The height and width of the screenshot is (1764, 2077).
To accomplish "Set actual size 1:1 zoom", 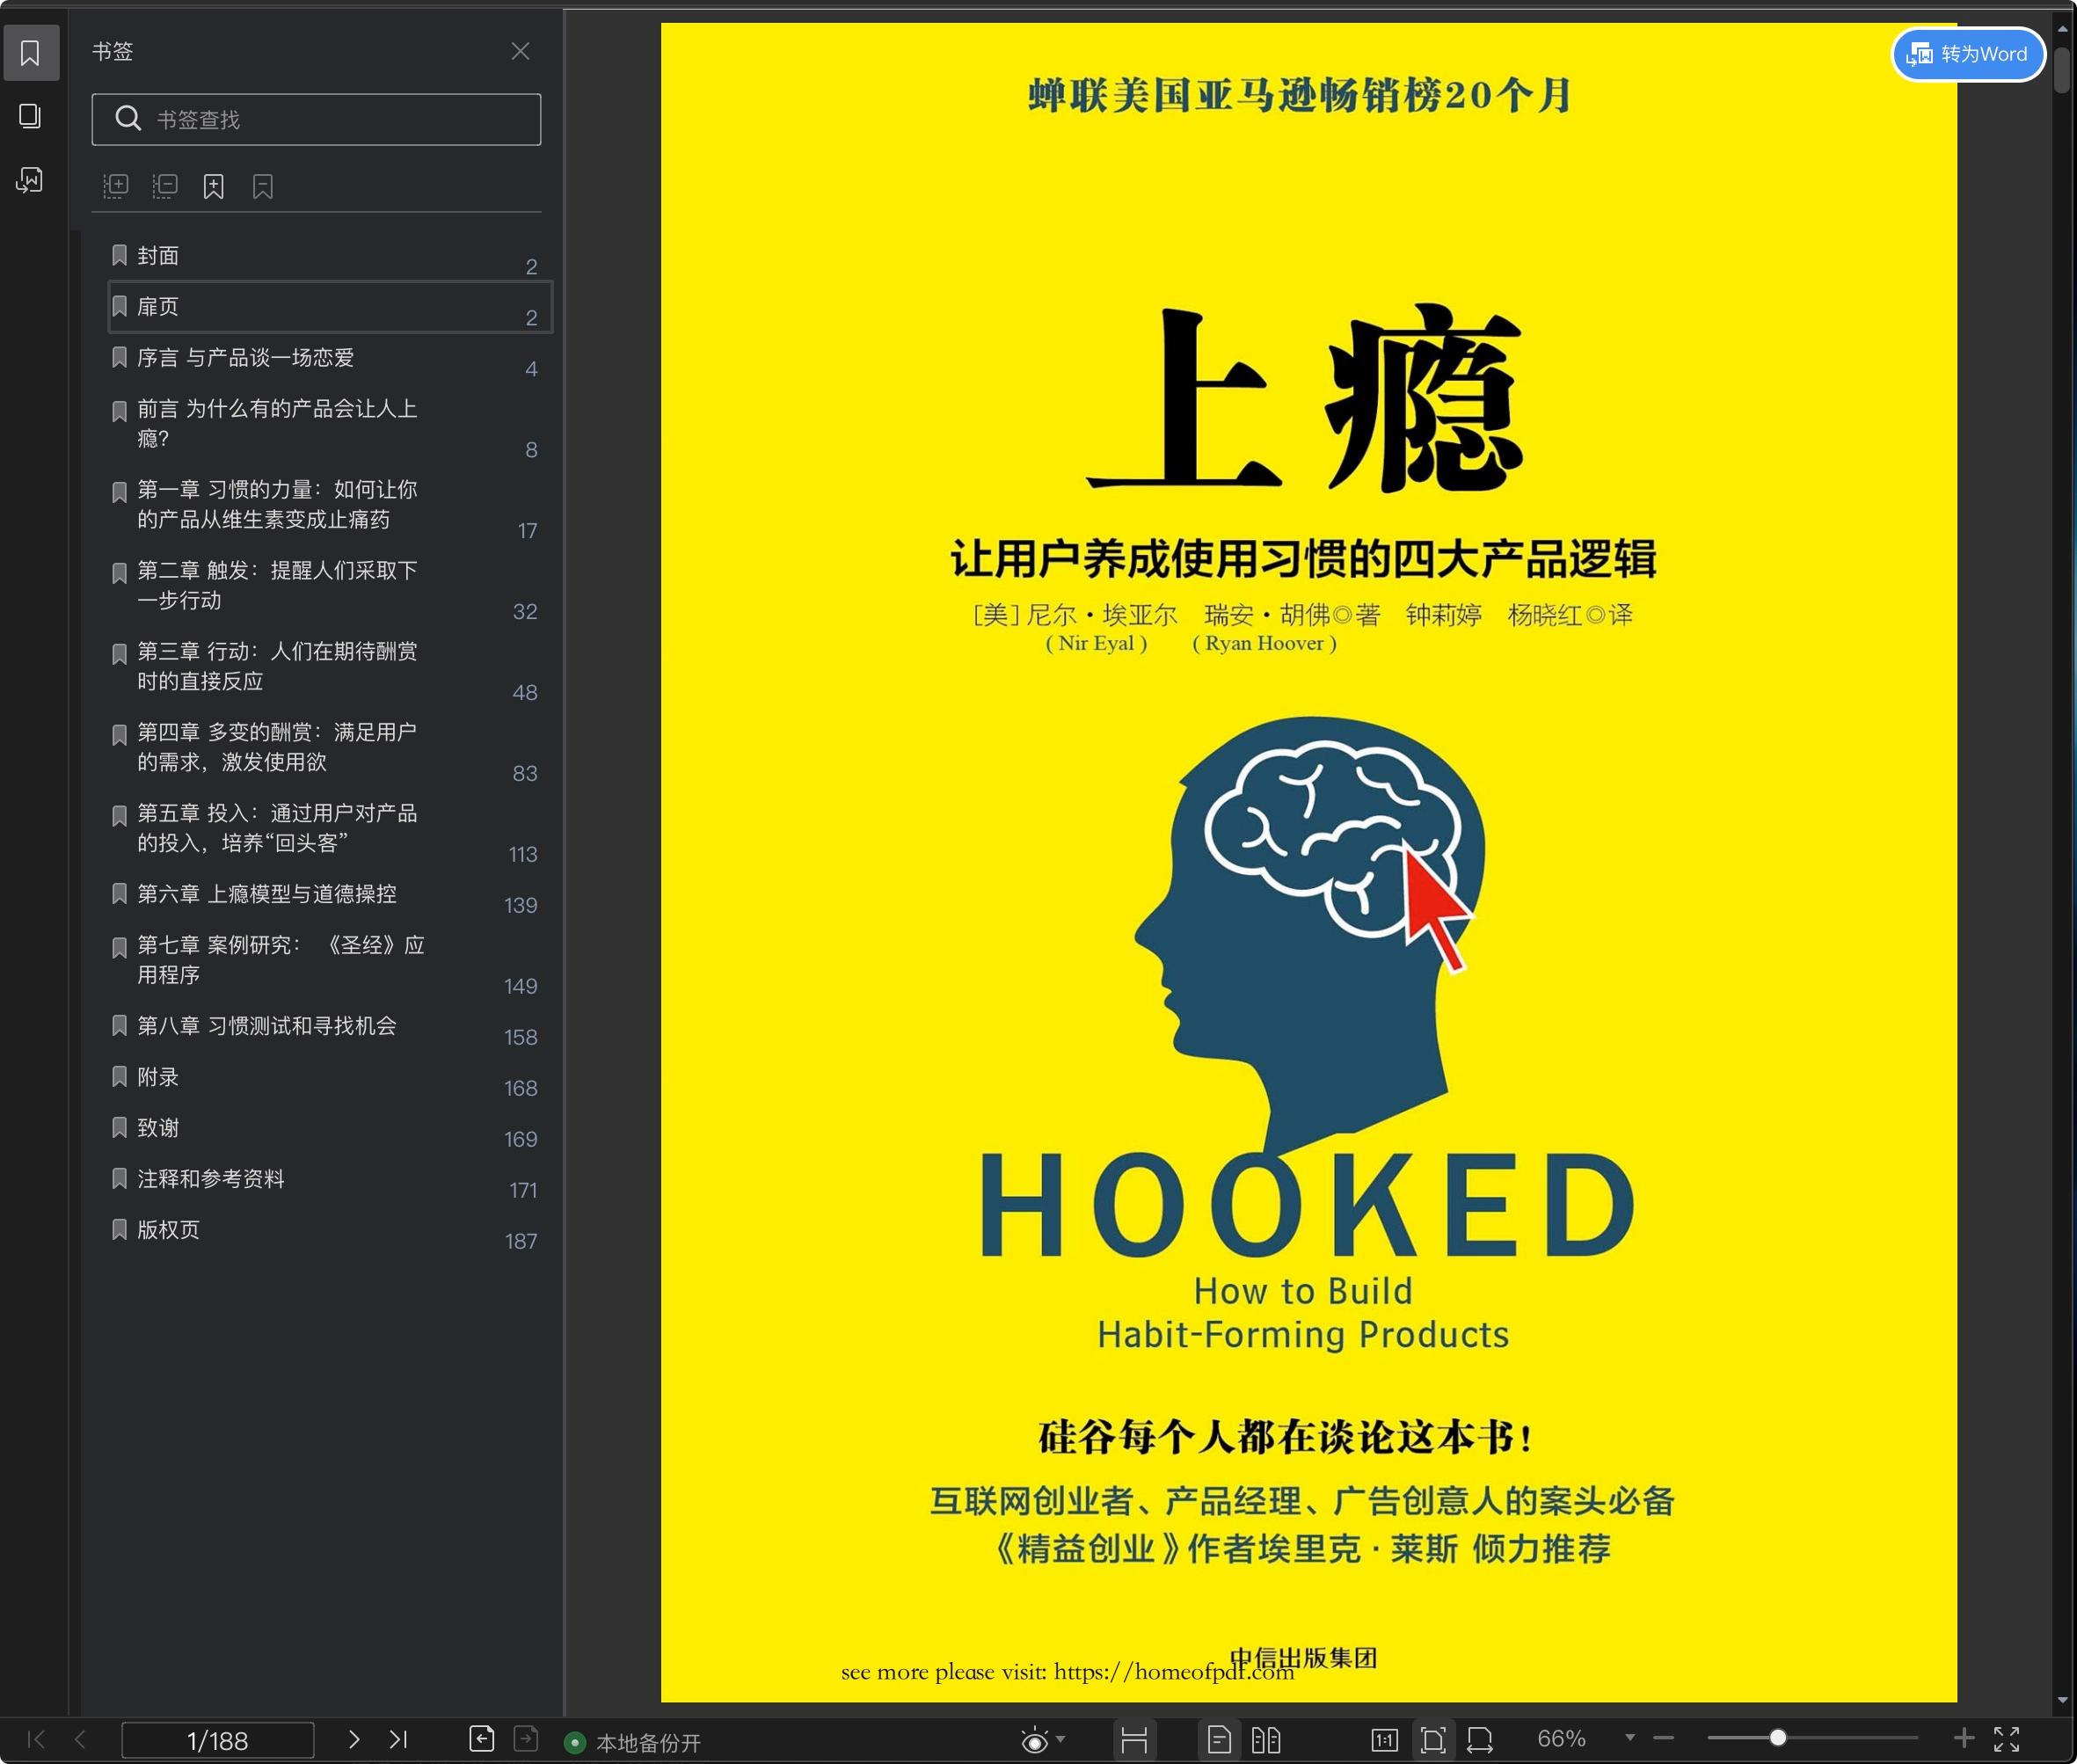I will click(x=1384, y=1740).
